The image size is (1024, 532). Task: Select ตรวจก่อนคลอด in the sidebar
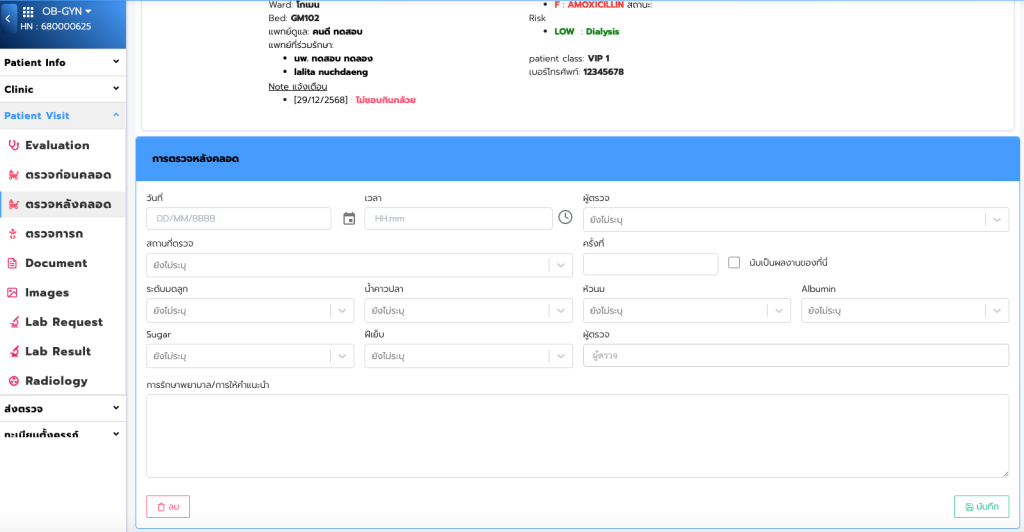(x=67, y=174)
